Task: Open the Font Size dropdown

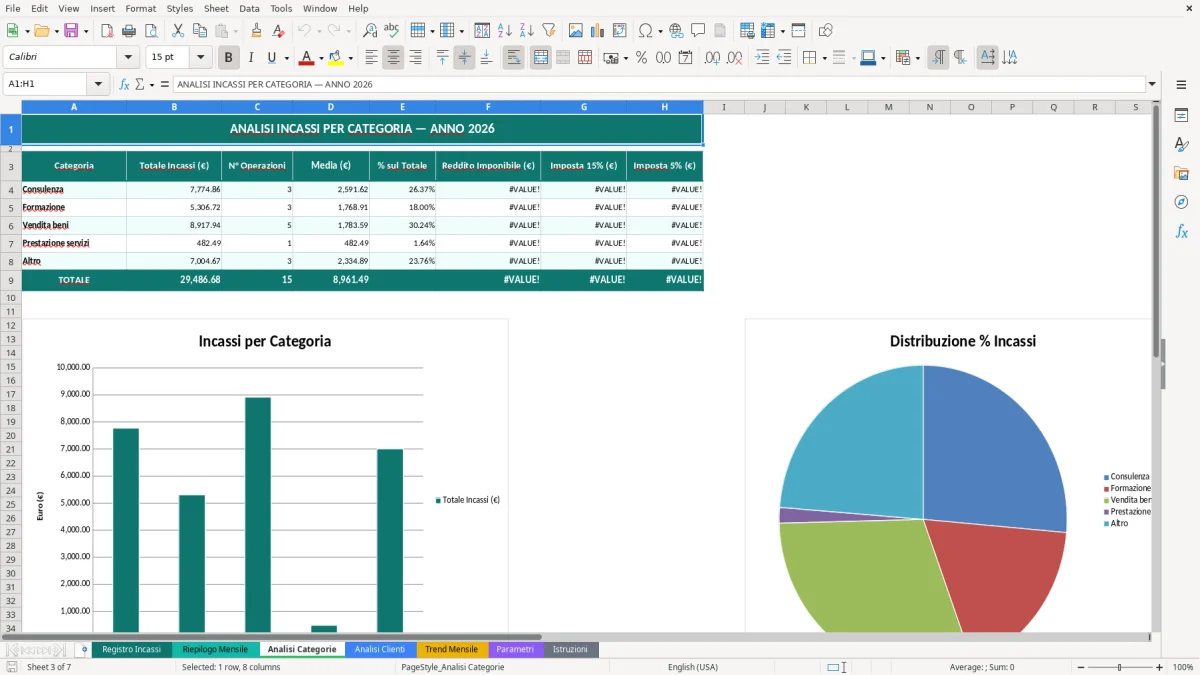Action: (x=201, y=58)
